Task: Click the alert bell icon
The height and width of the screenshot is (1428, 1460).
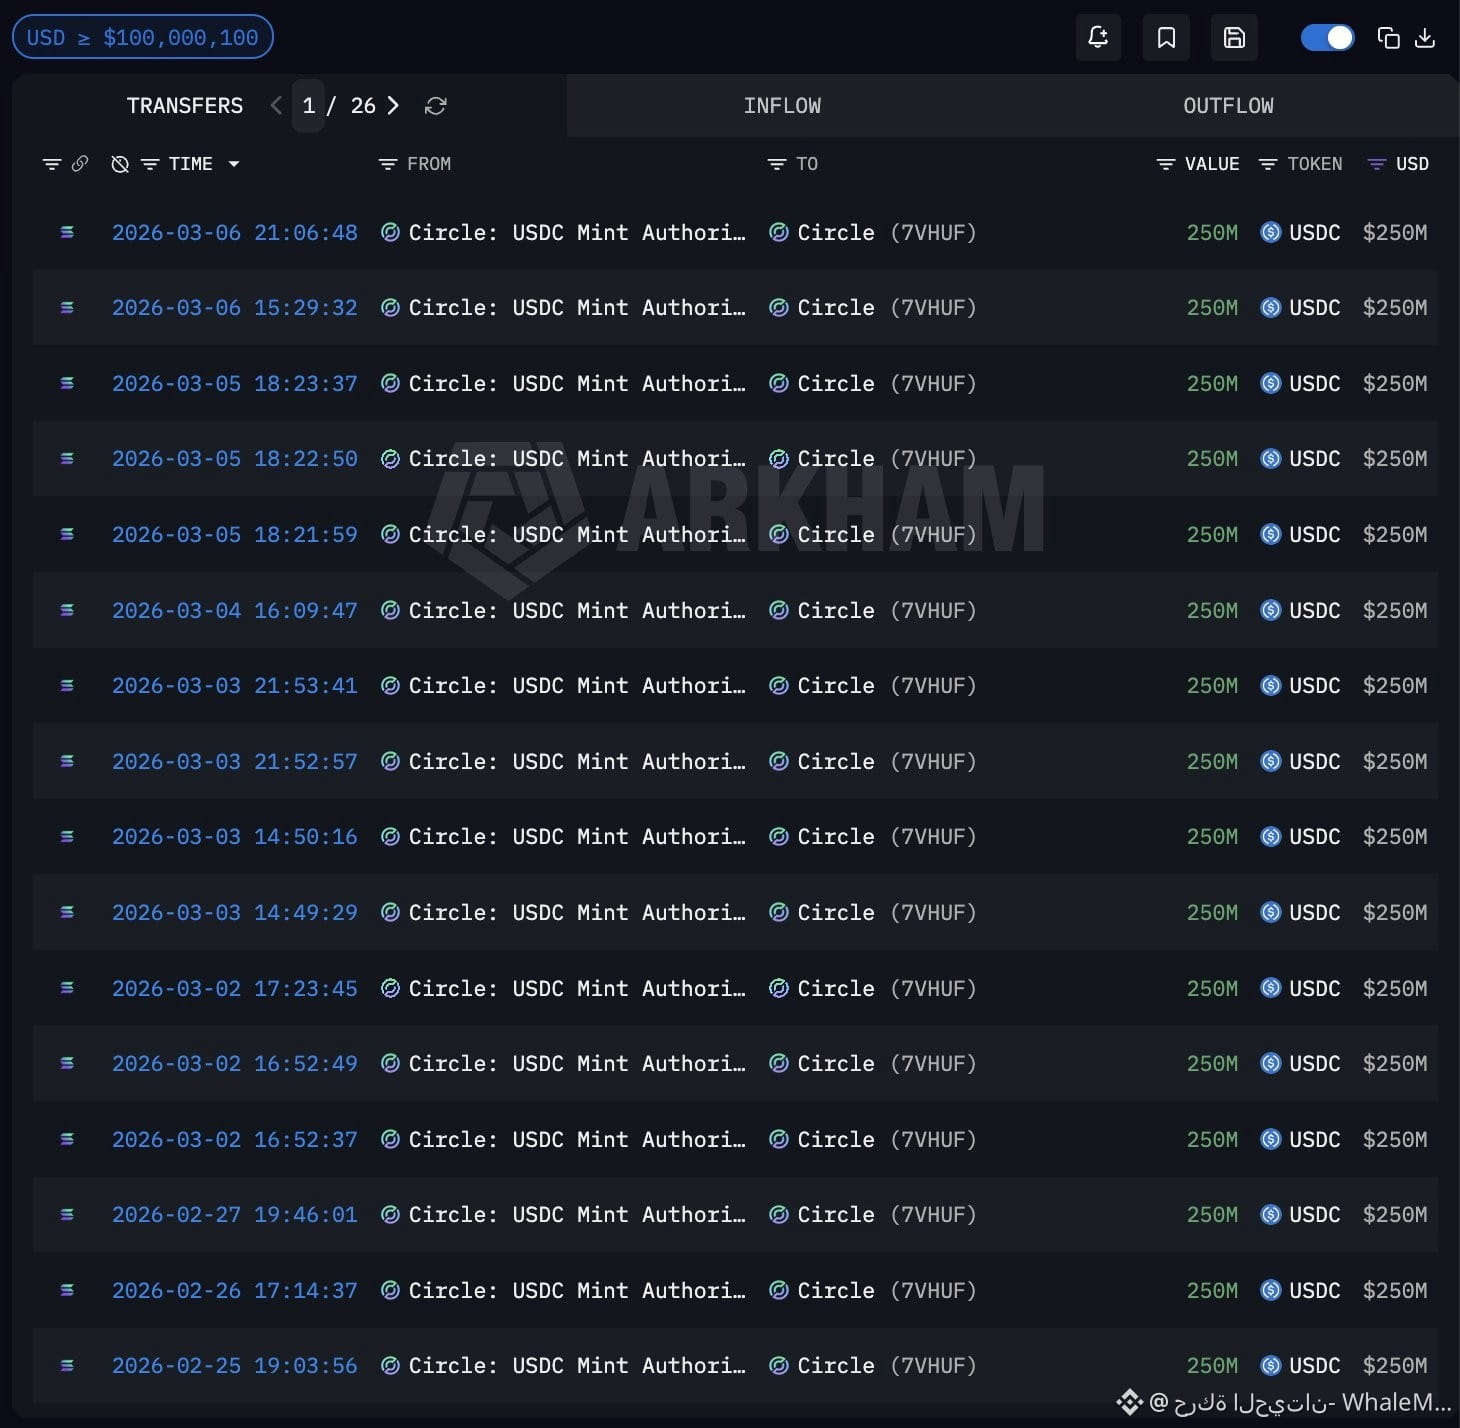Action: point(1098,38)
